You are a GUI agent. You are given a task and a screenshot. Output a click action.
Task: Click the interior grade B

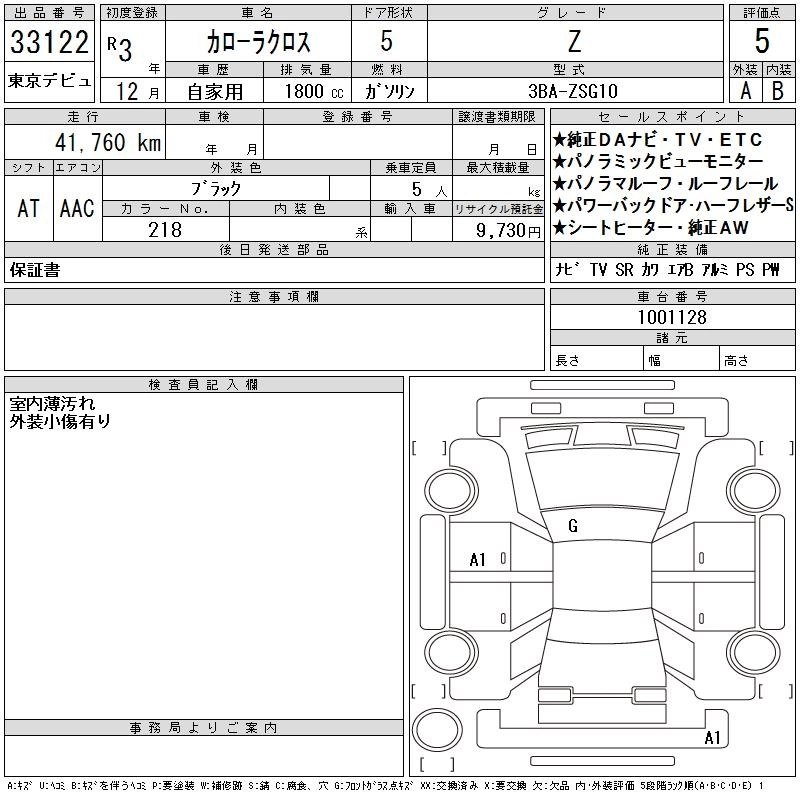click(778, 91)
